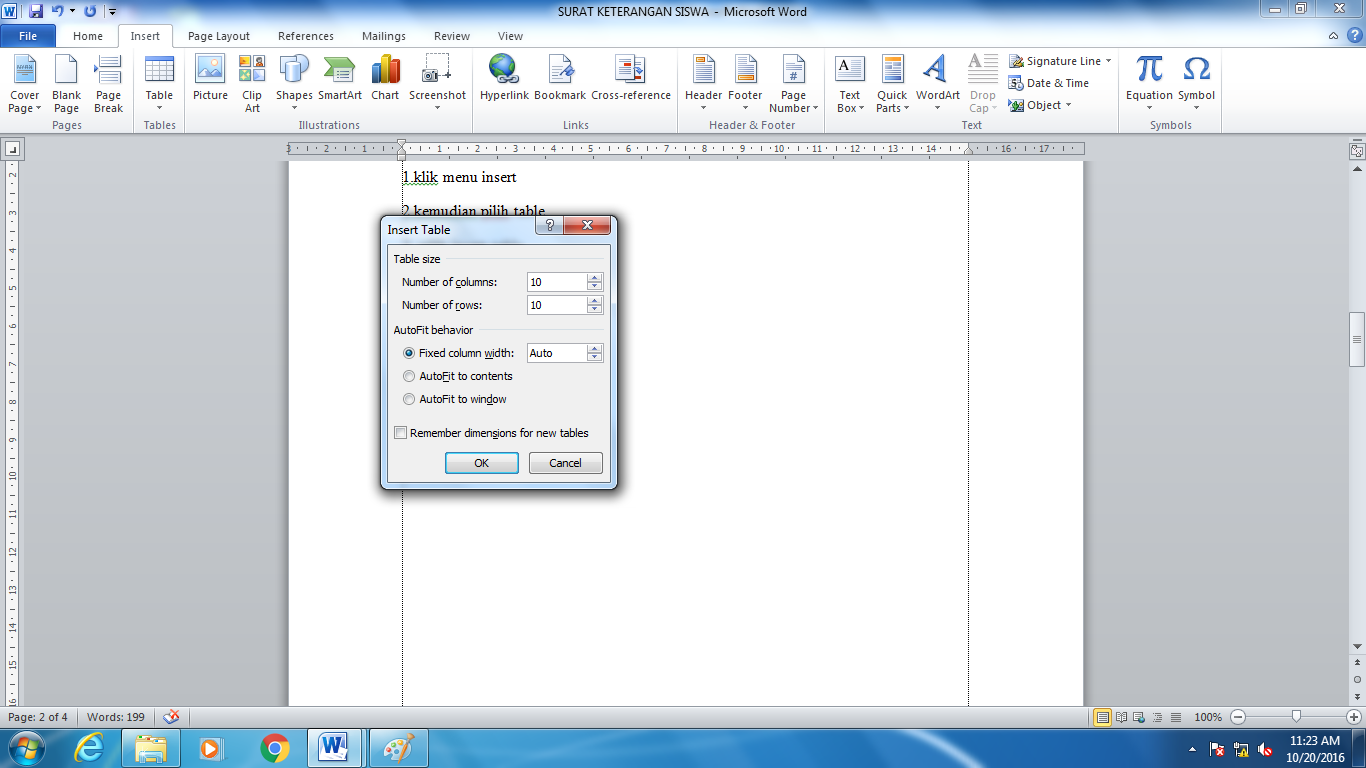Select Fixed column width option
The width and height of the screenshot is (1366, 768).
pyautogui.click(x=409, y=352)
